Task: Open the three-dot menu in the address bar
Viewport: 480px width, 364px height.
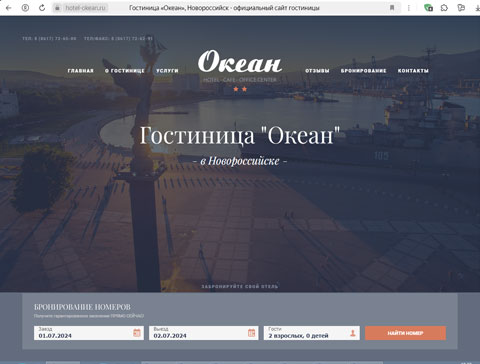Action: (409, 8)
